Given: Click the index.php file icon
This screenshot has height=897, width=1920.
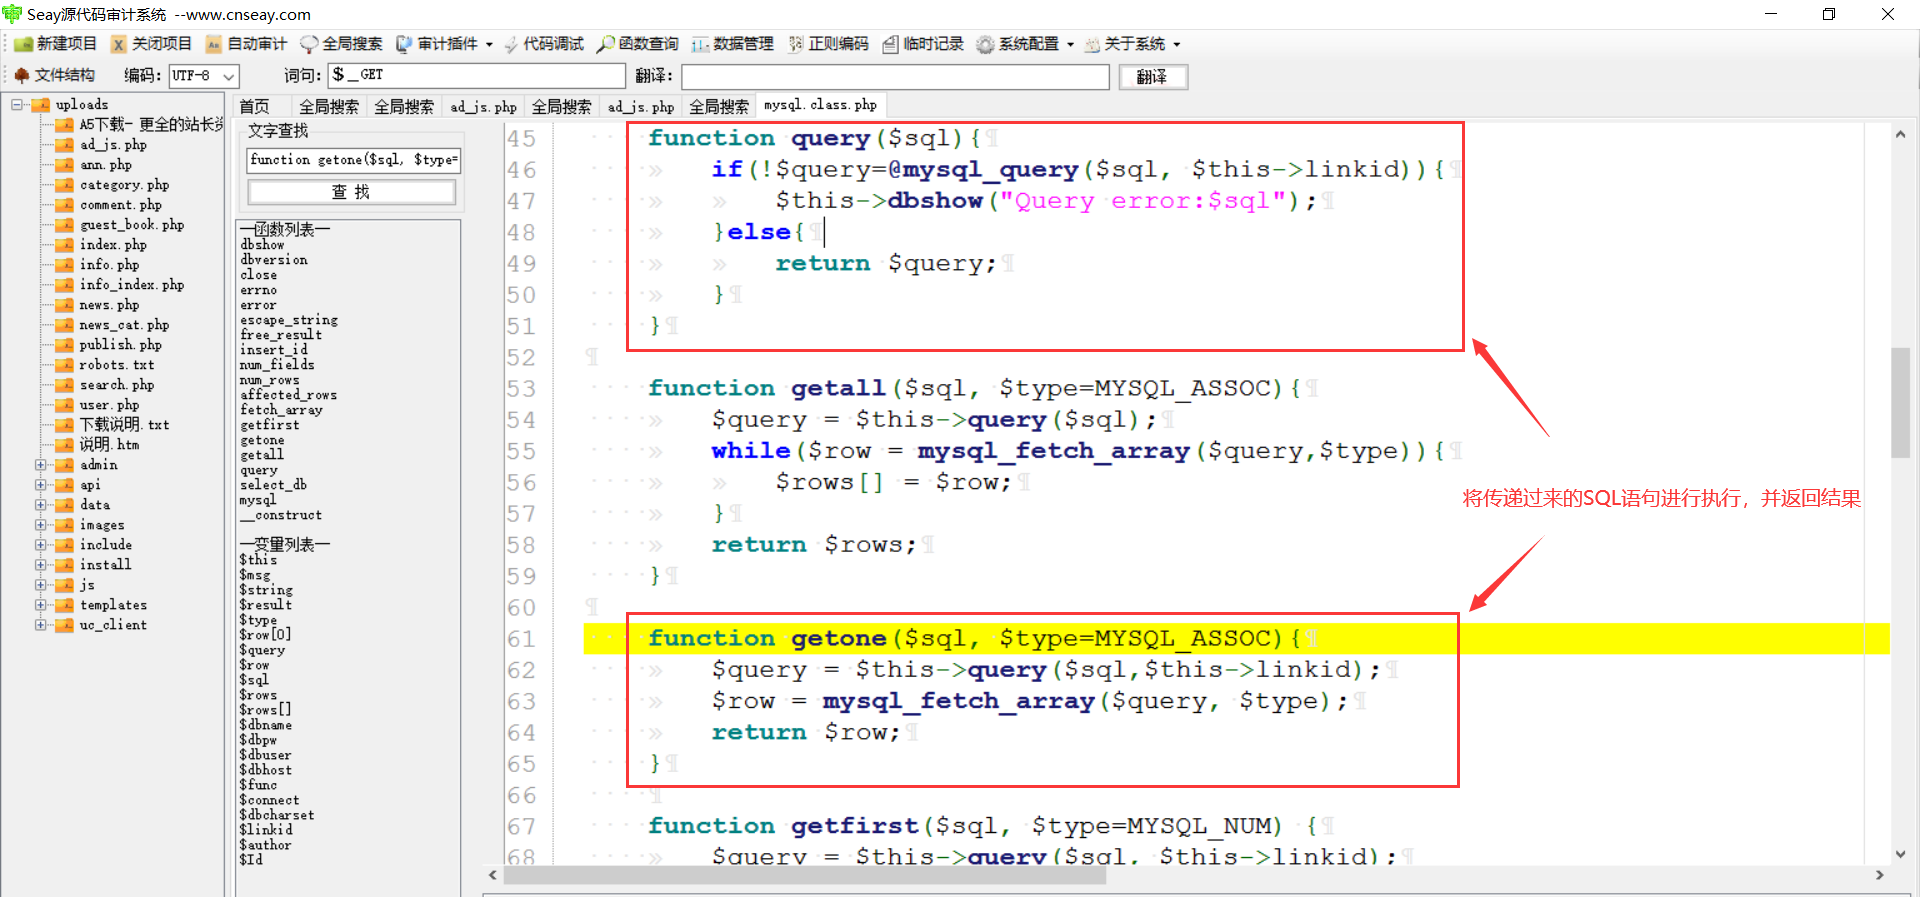Looking at the screenshot, I should click(x=65, y=245).
